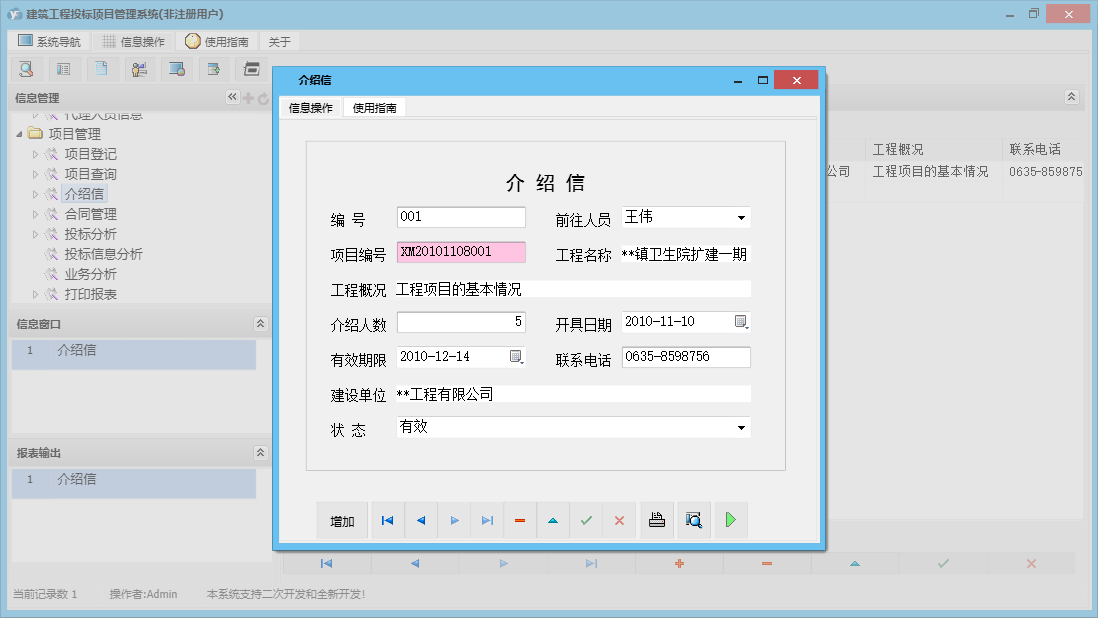Screen dimensions: 1098x618
Task: Open the 开具日期 date picker
Action: pos(741,322)
